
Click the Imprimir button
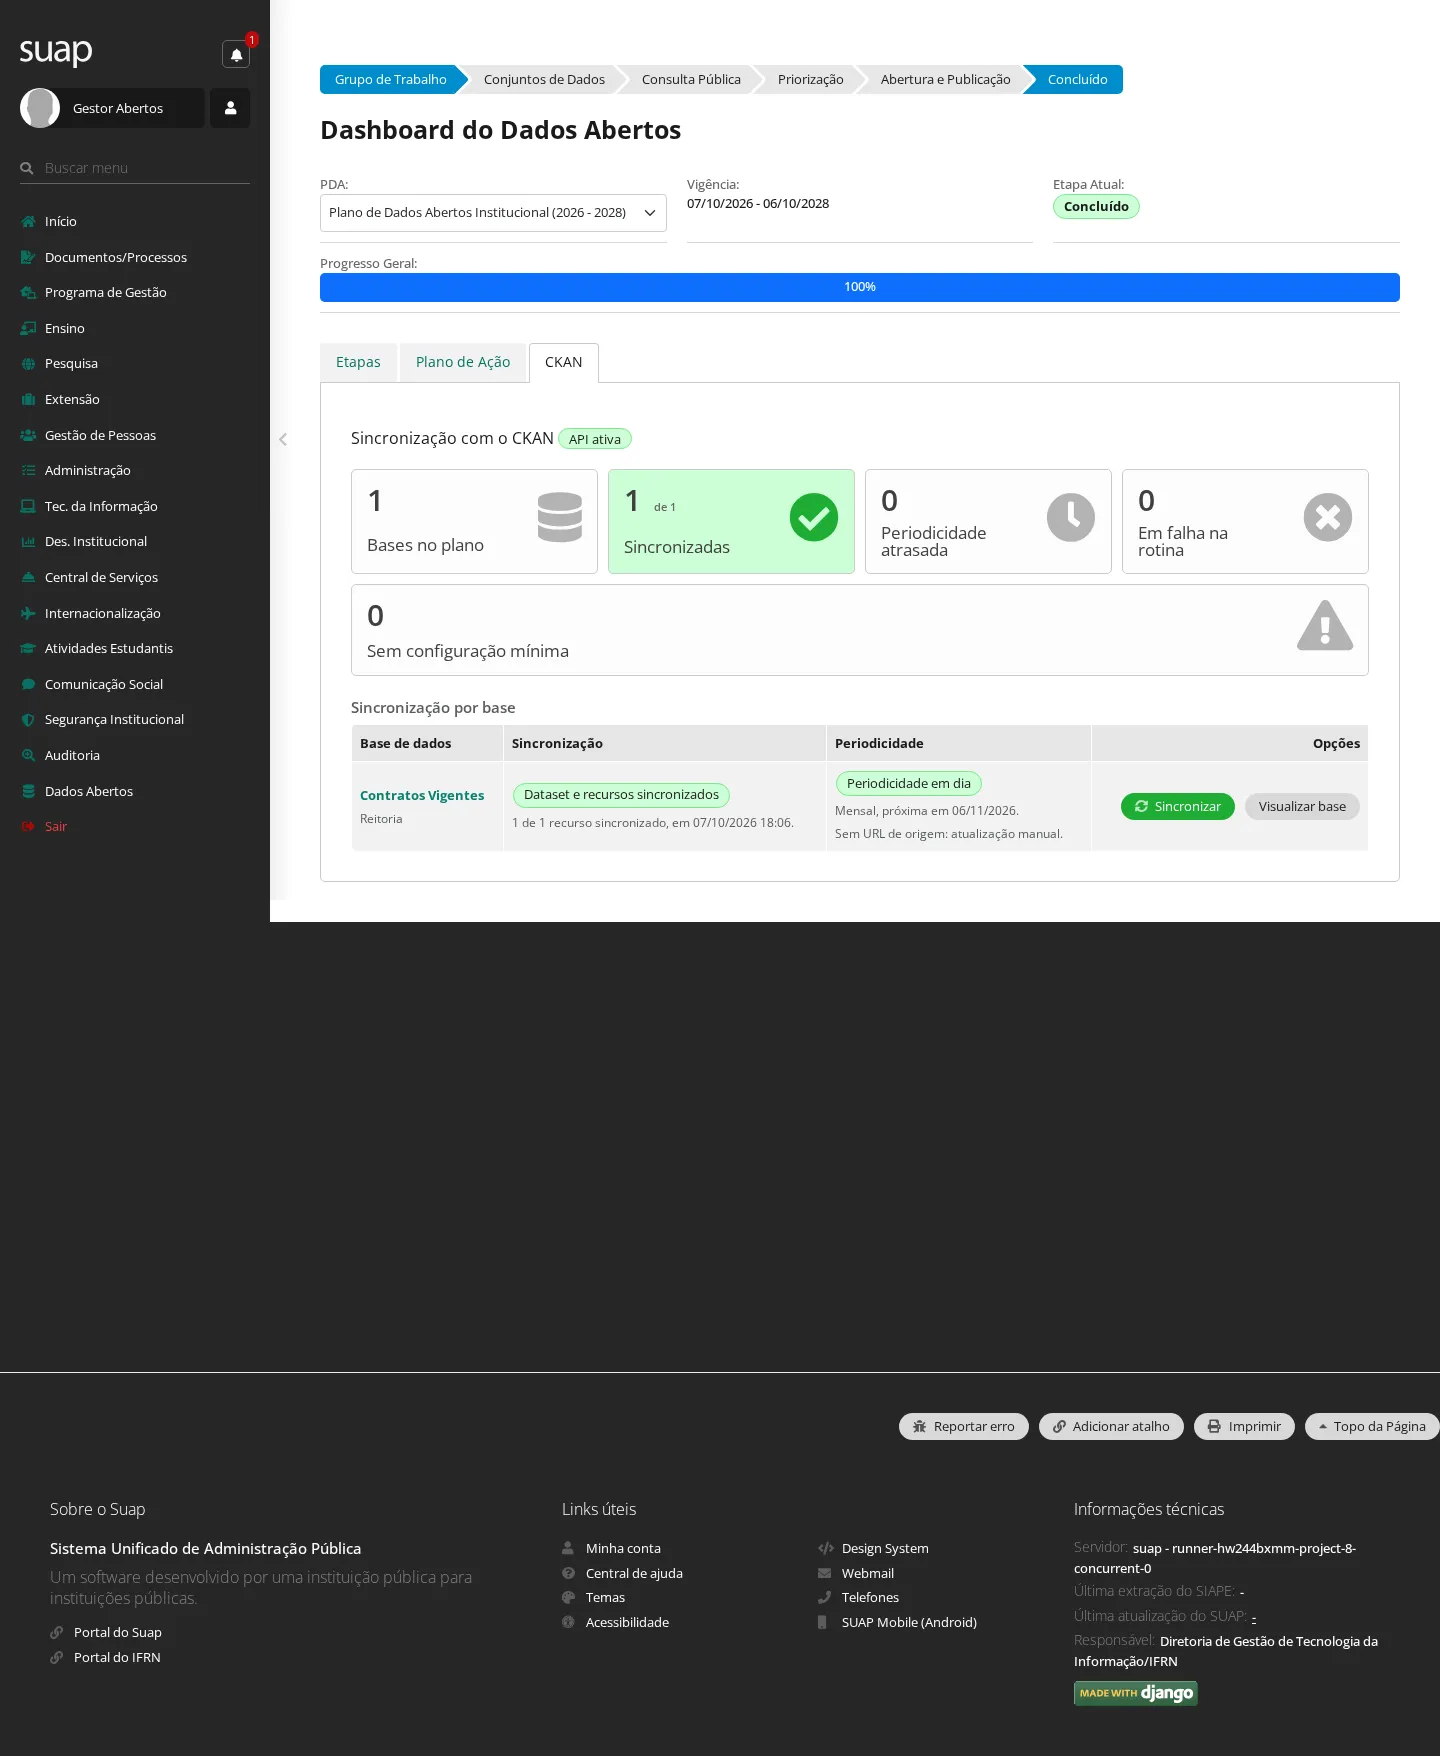point(1244,1426)
